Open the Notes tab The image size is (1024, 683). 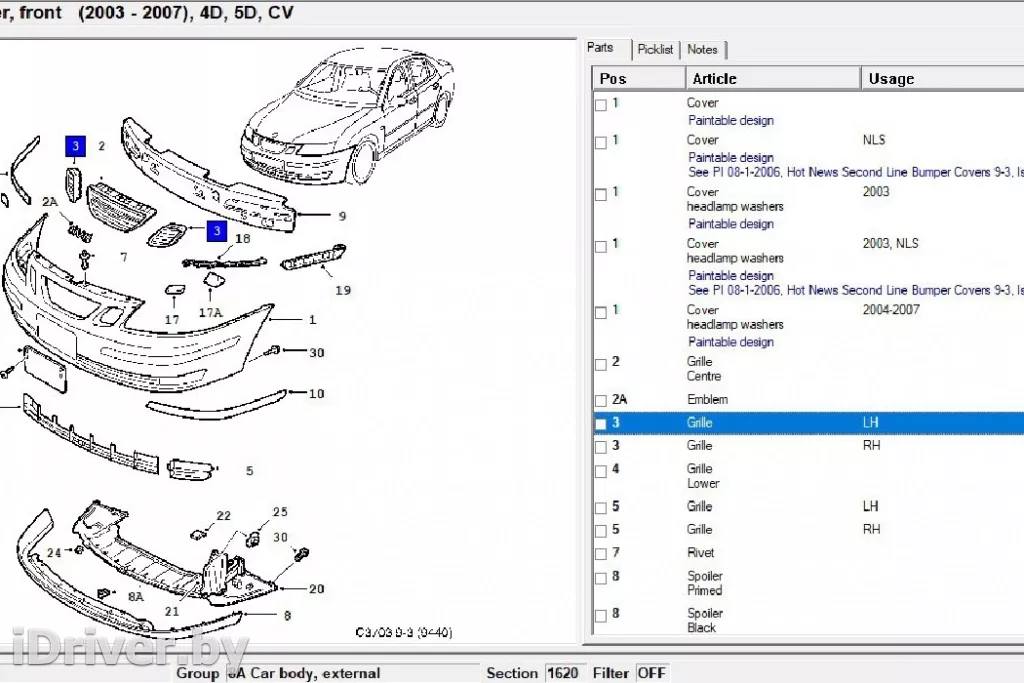[702, 50]
